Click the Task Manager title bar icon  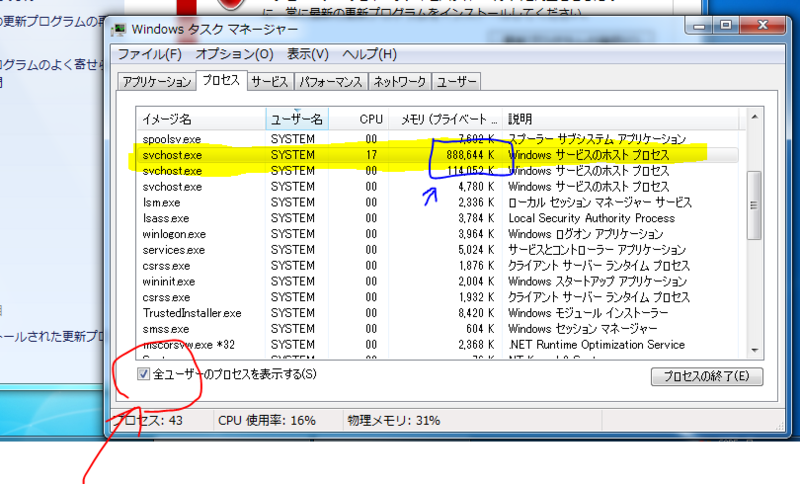[119, 30]
